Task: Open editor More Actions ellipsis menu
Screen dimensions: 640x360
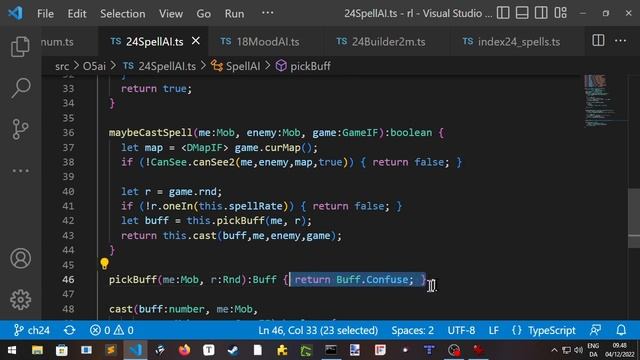Action: pyautogui.click(x=620, y=40)
